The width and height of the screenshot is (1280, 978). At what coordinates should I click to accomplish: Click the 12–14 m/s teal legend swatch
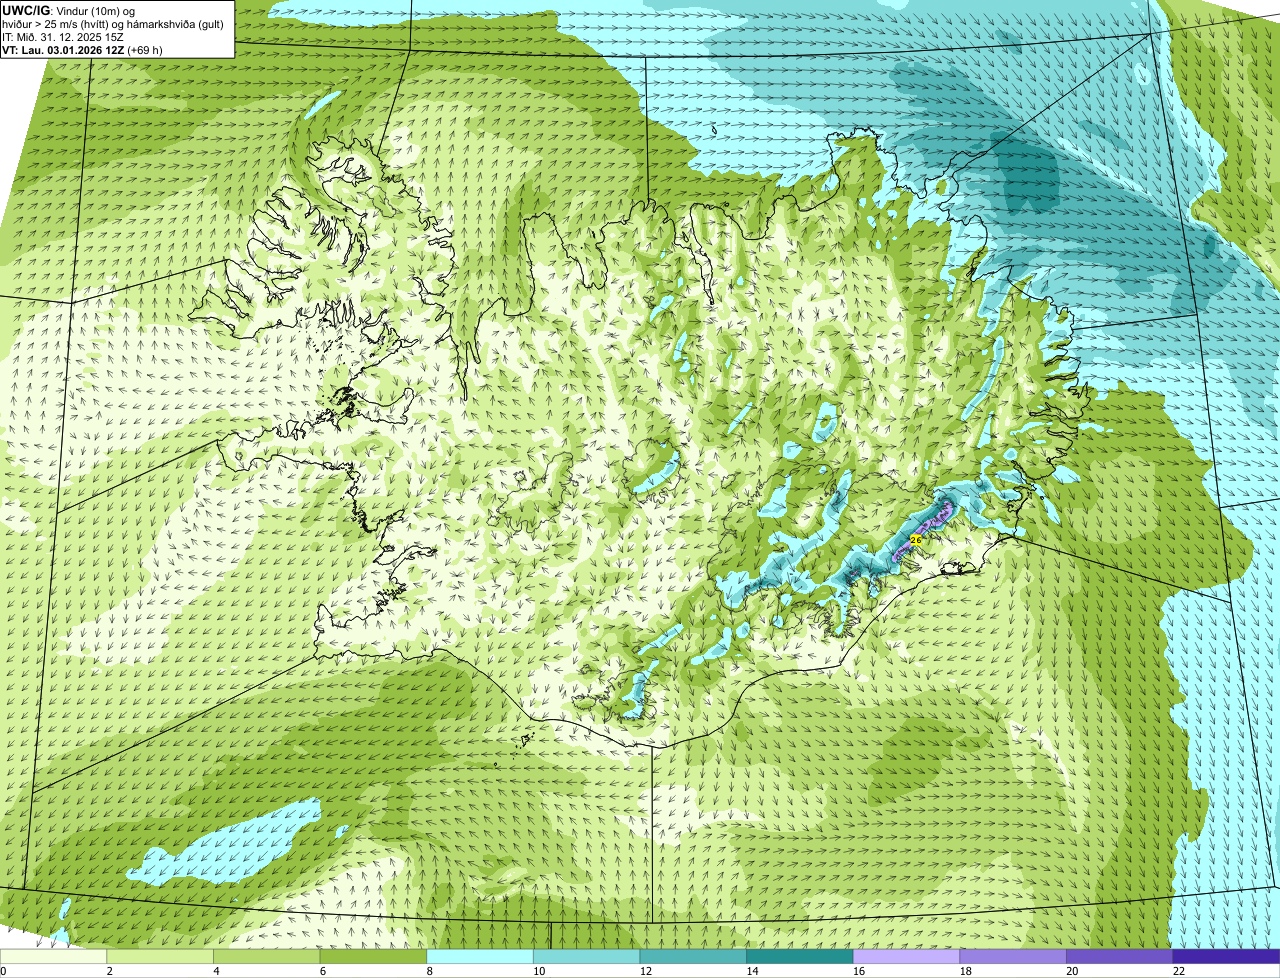tap(693, 956)
